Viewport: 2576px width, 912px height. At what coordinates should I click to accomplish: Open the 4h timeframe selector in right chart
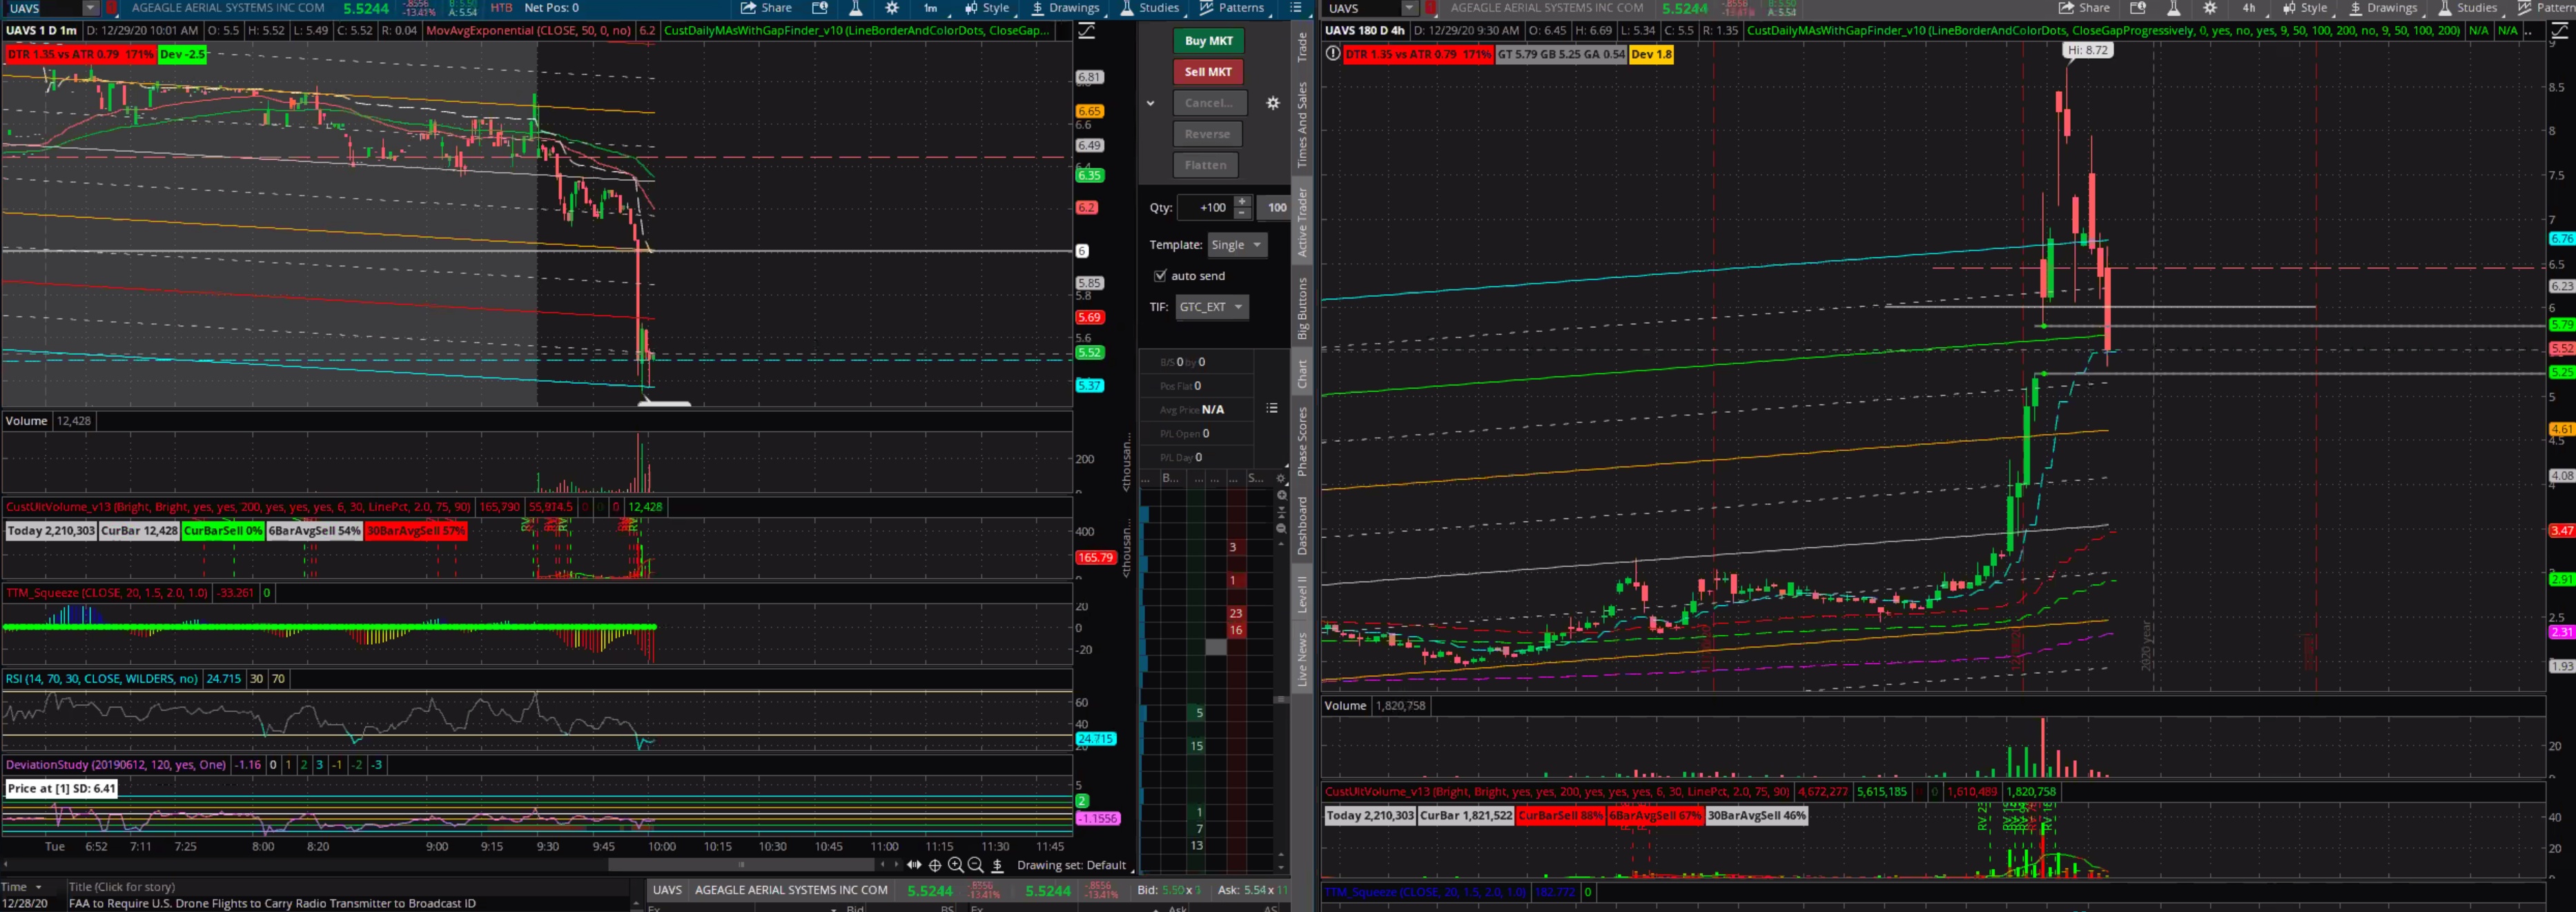pos(2249,8)
